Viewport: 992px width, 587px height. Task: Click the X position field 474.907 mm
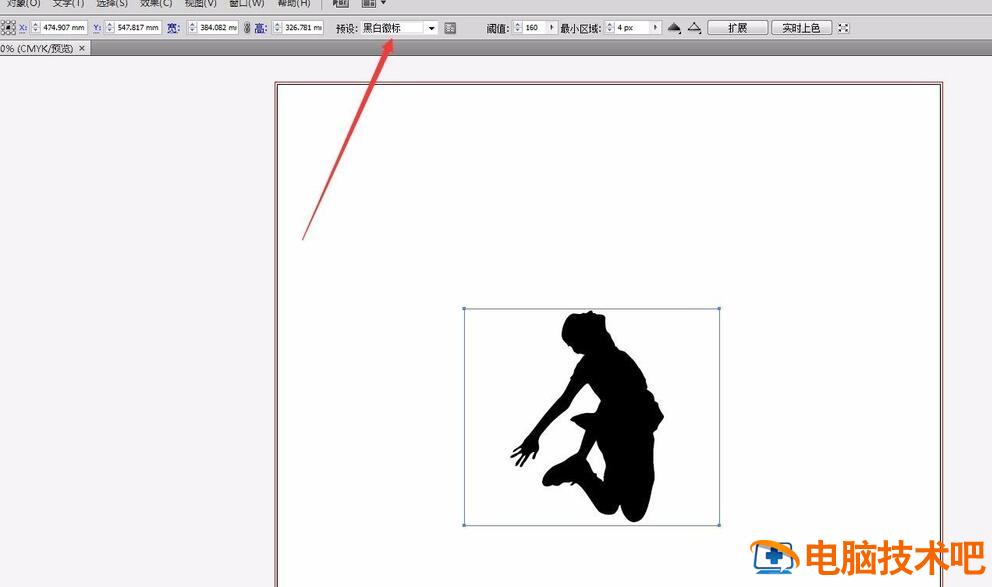tap(64, 28)
